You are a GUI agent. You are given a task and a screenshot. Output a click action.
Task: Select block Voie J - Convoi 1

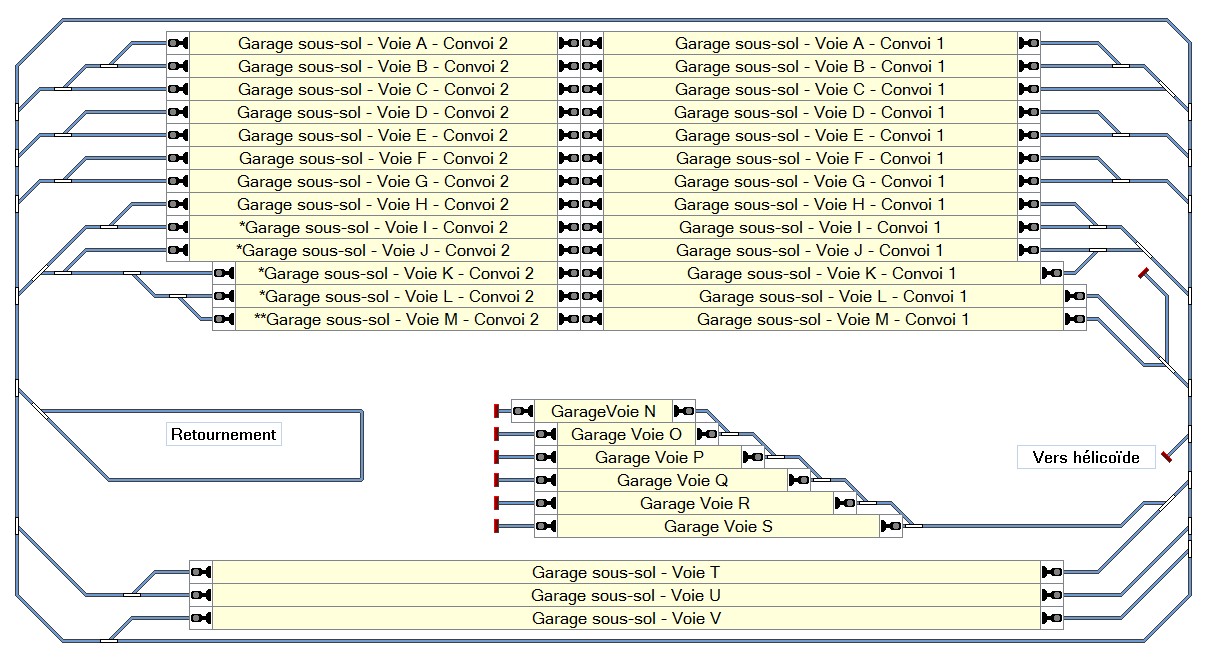tap(811, 250)
